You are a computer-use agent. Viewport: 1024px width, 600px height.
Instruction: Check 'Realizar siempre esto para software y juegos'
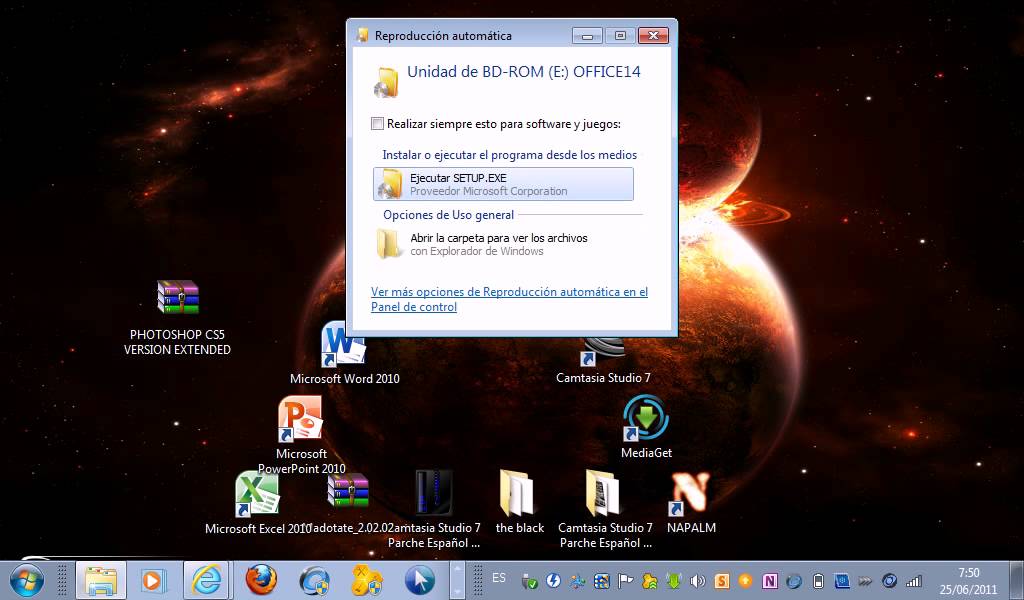(377, 123)
